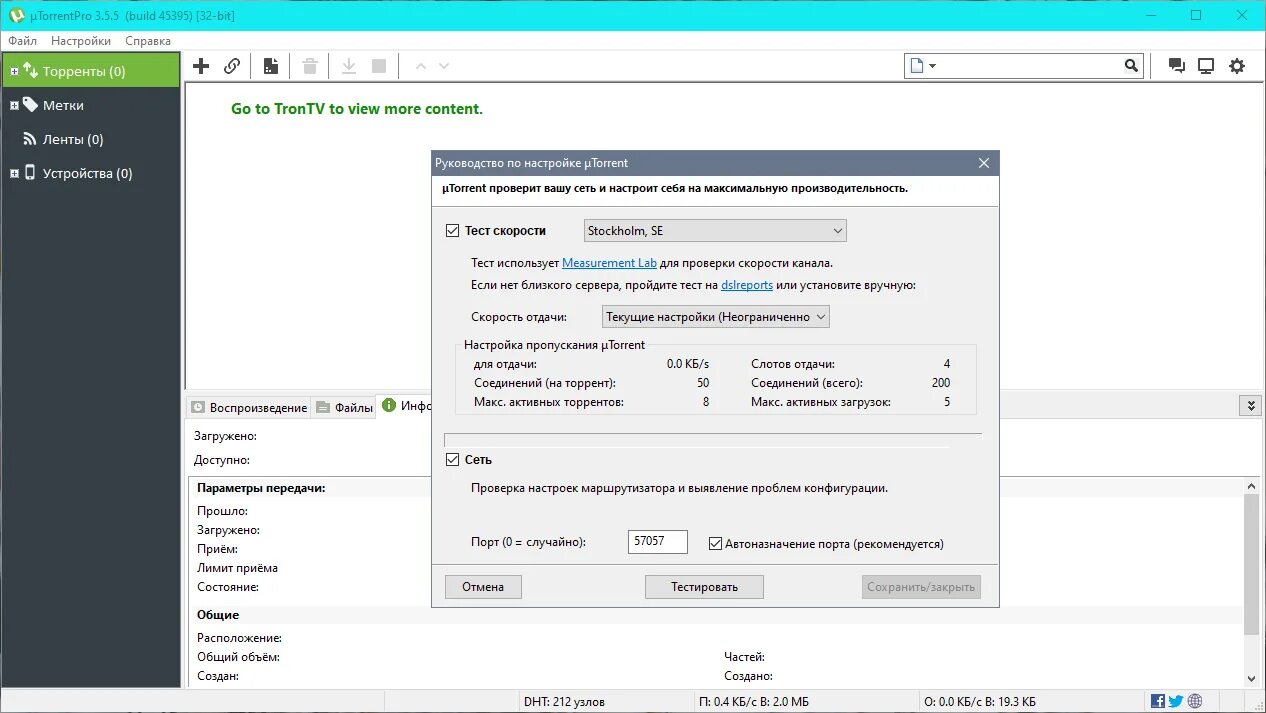Click the Тестировать button
1266x713 pixels.
click(x=704, y=586)
